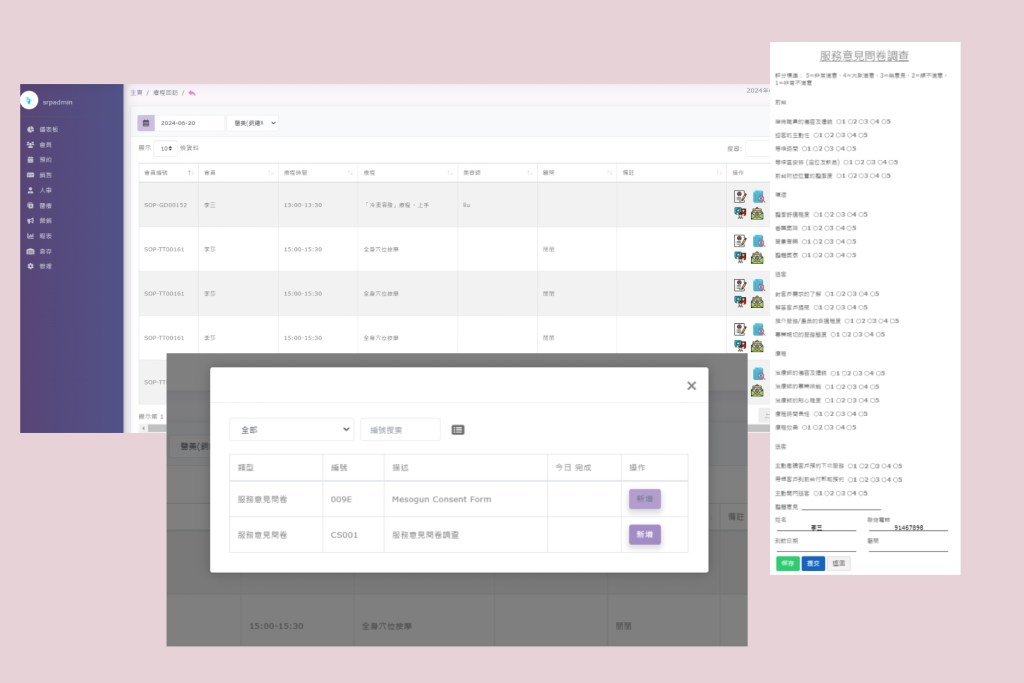Click the green envelope icon in second row
The image size is (1024, 683).
tap(758, 257)
